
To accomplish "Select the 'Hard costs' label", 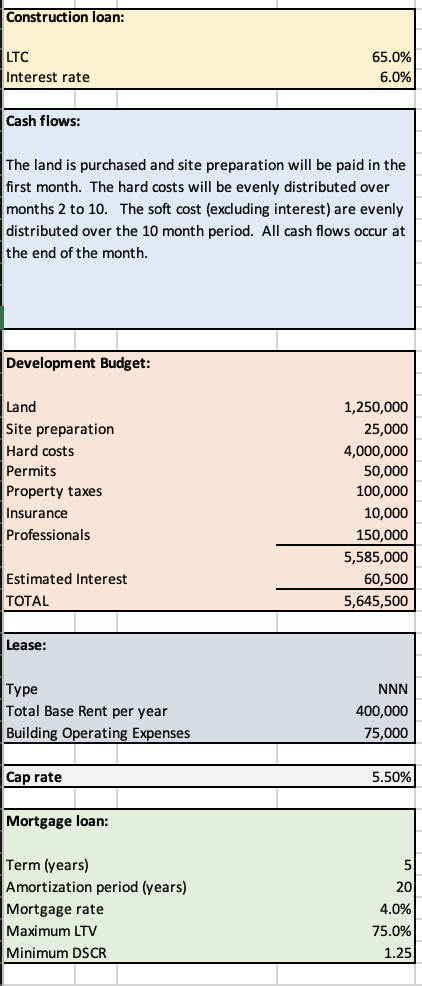I will click(x=40, y=451).
